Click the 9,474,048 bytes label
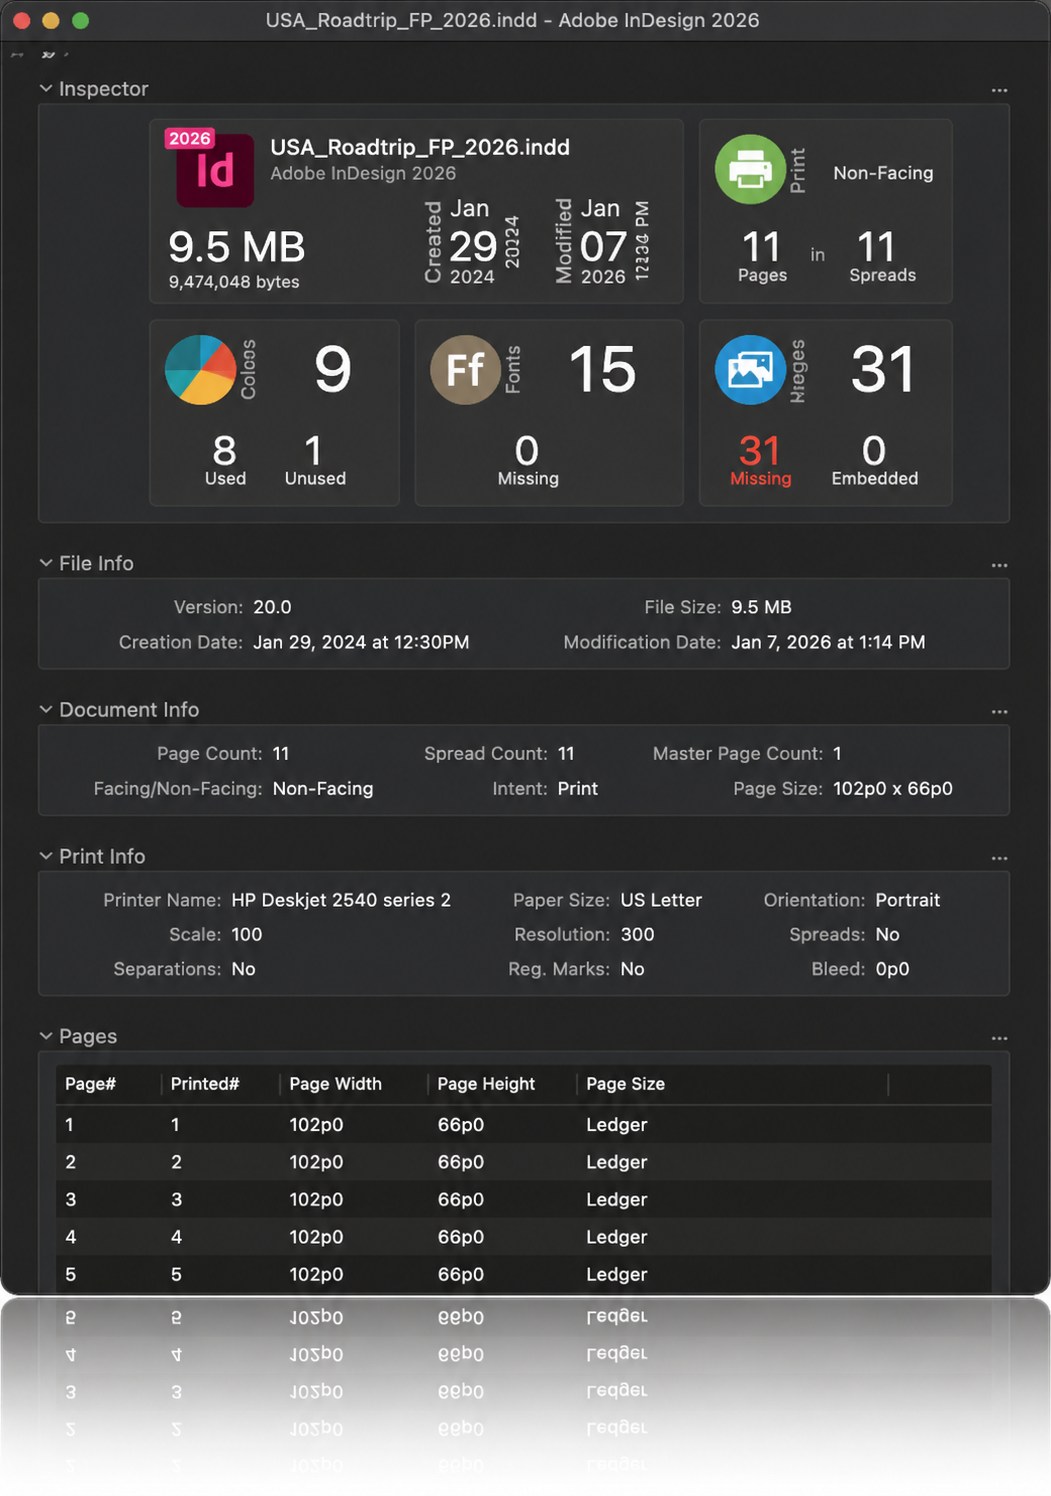1051x1496 pixels. (x=234, y=282)
